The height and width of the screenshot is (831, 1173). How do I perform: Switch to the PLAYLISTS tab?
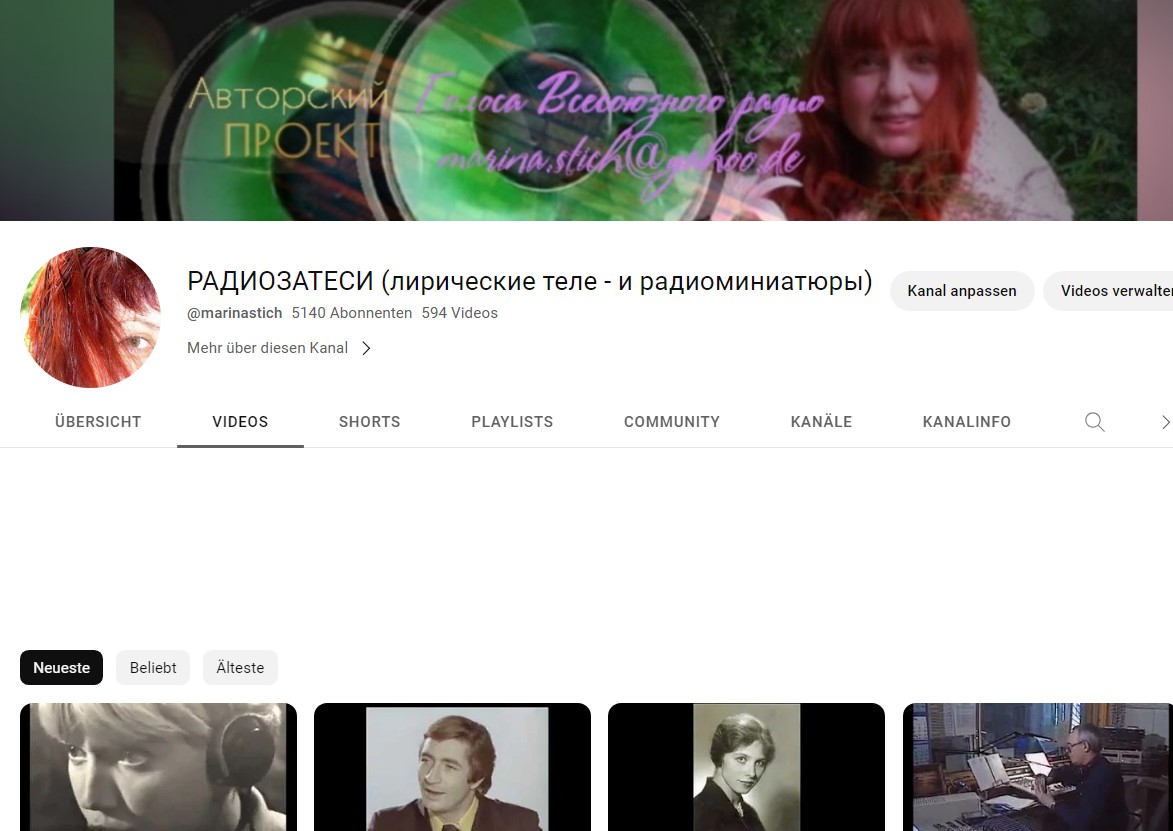coord(511,421)
